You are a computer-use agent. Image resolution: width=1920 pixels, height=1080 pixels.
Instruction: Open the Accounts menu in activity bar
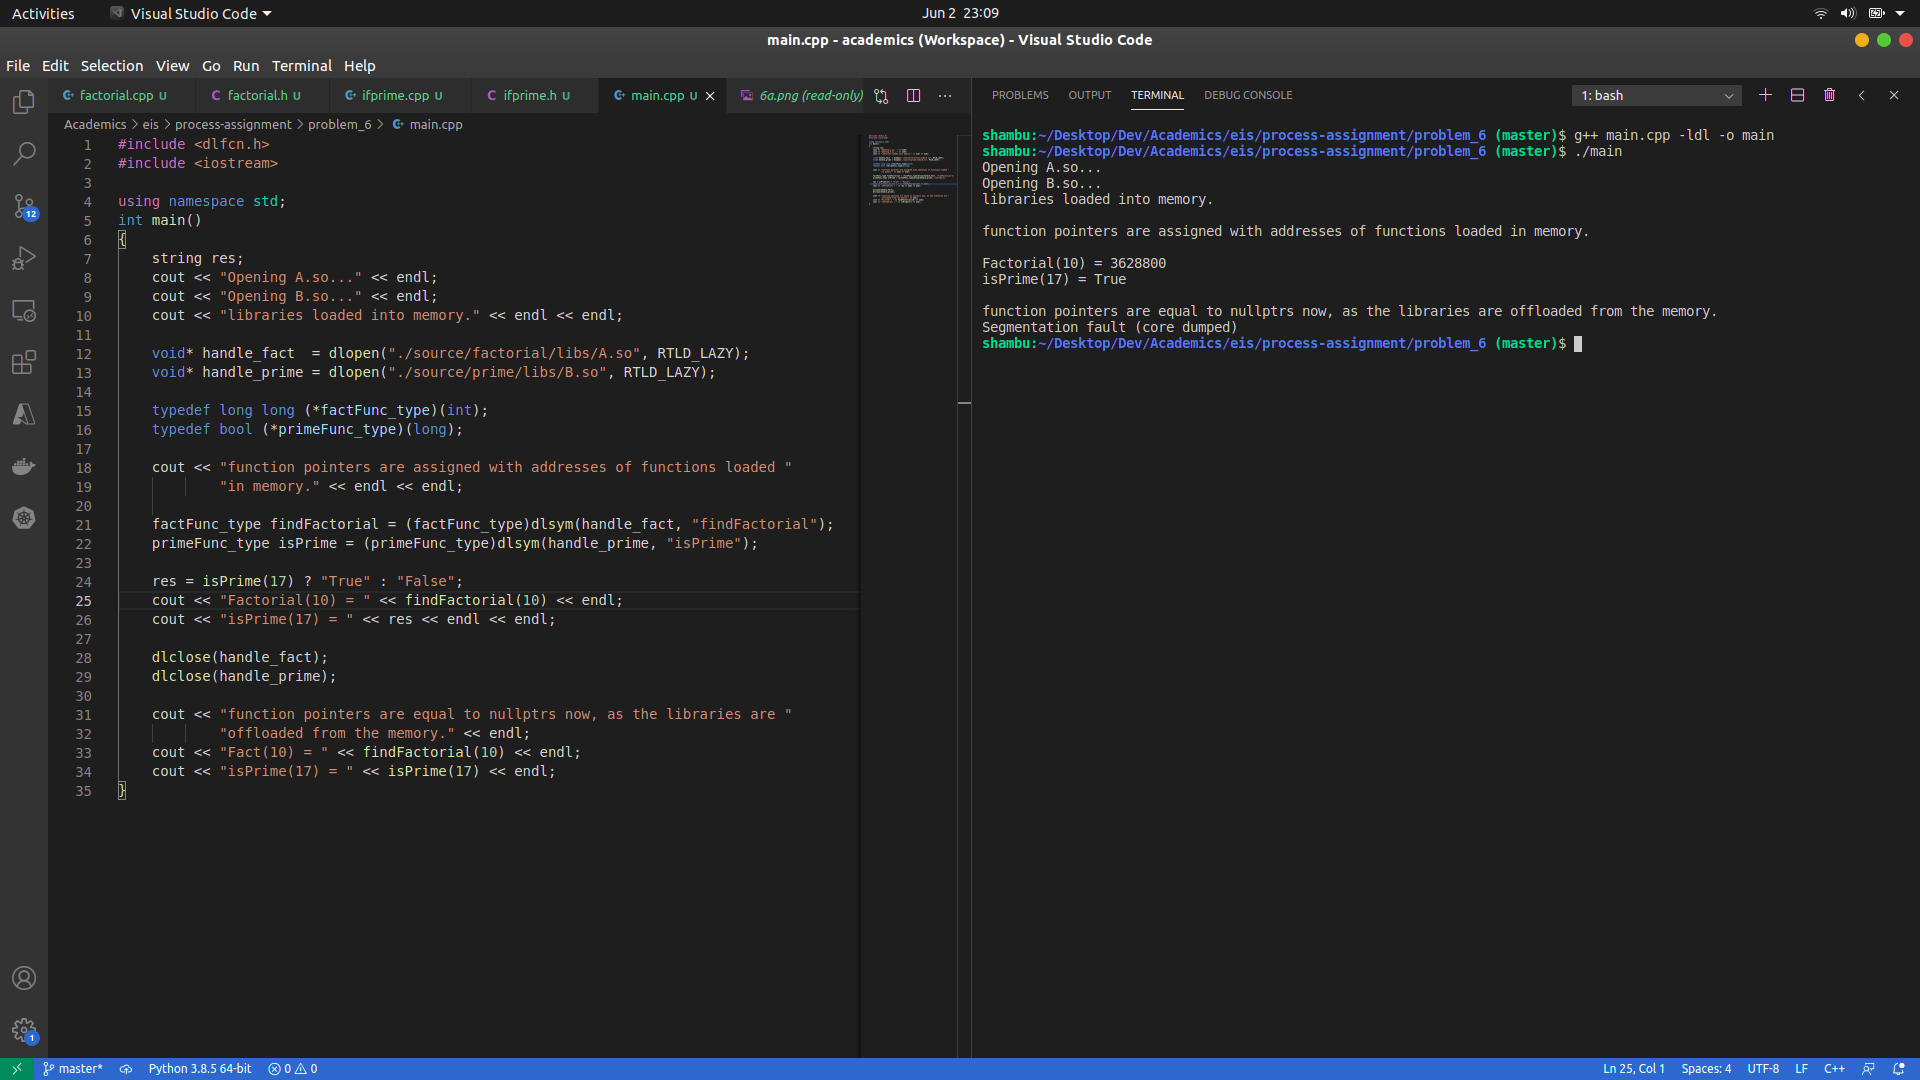(x=24, y=978)
